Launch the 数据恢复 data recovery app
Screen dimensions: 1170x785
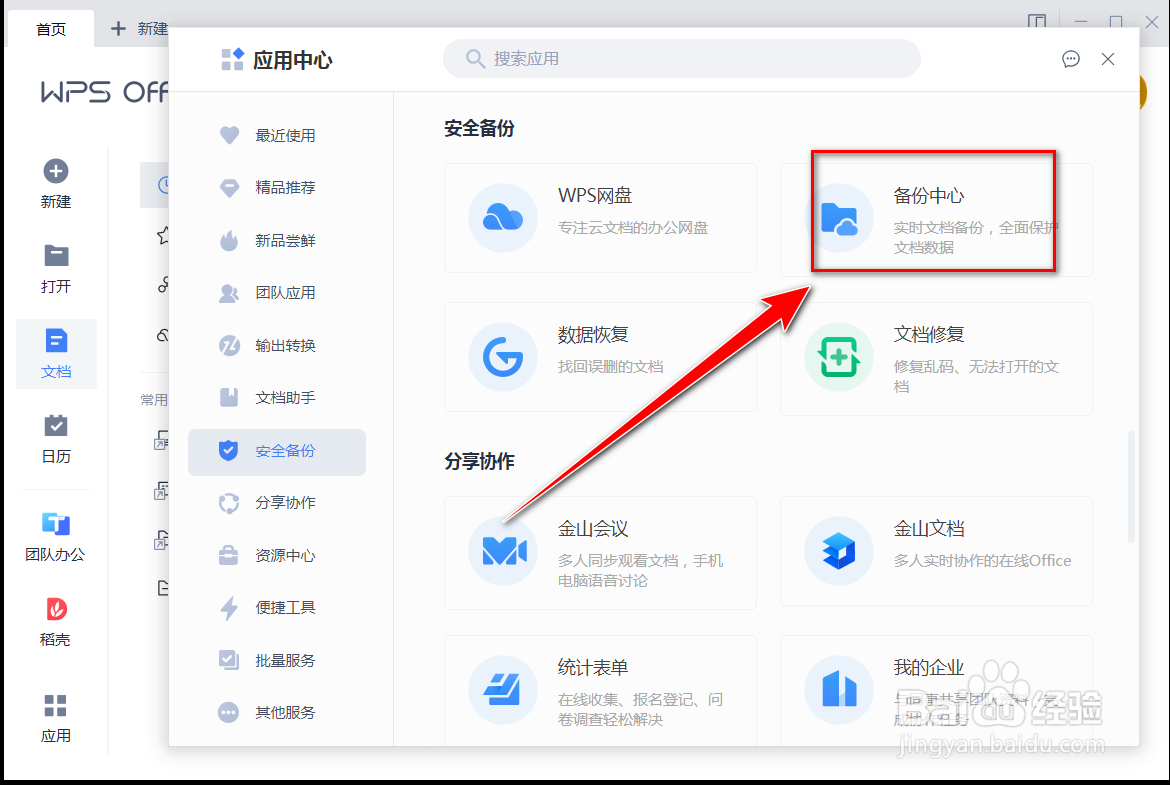tap(600, 357)
